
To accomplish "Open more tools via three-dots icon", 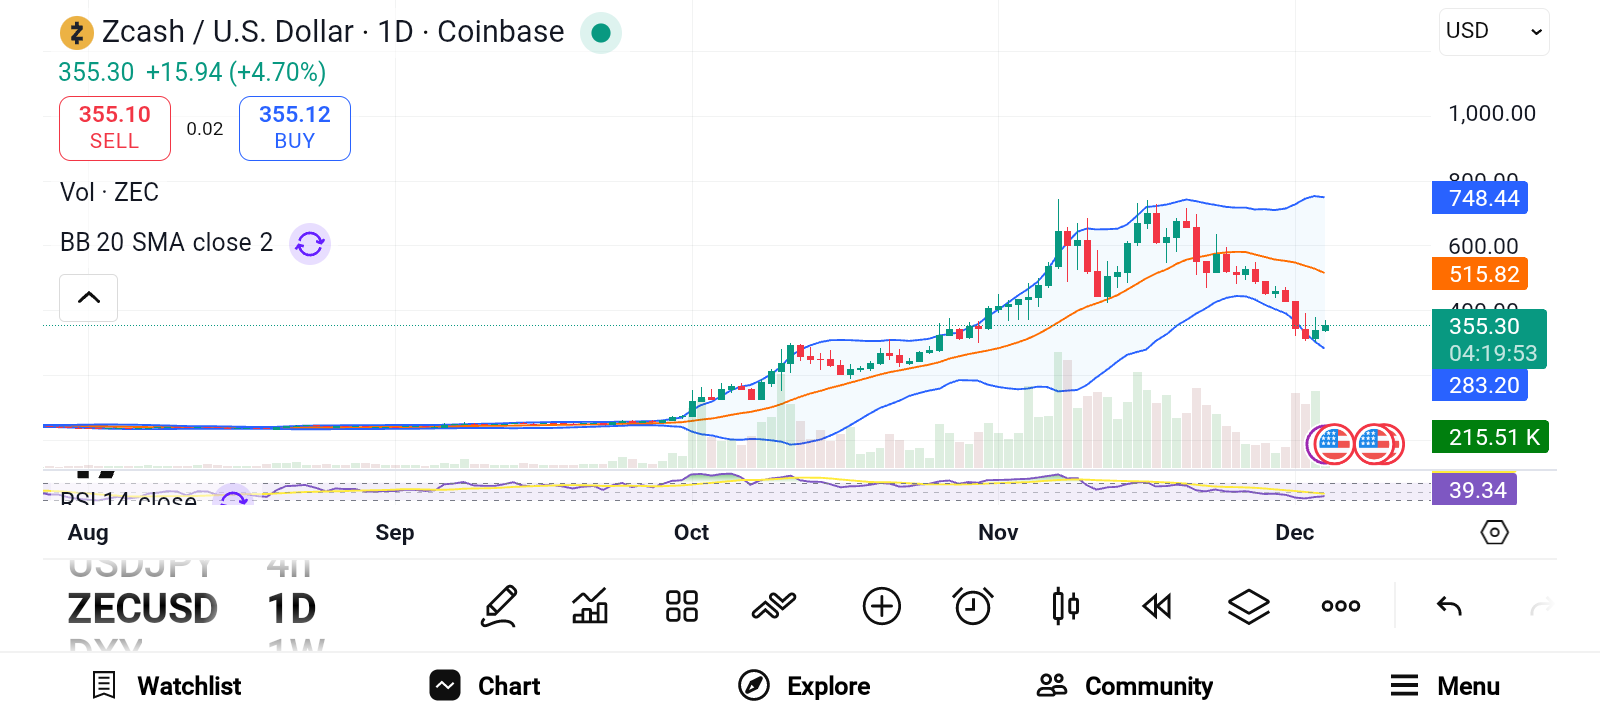I will tap(1341, 606).
